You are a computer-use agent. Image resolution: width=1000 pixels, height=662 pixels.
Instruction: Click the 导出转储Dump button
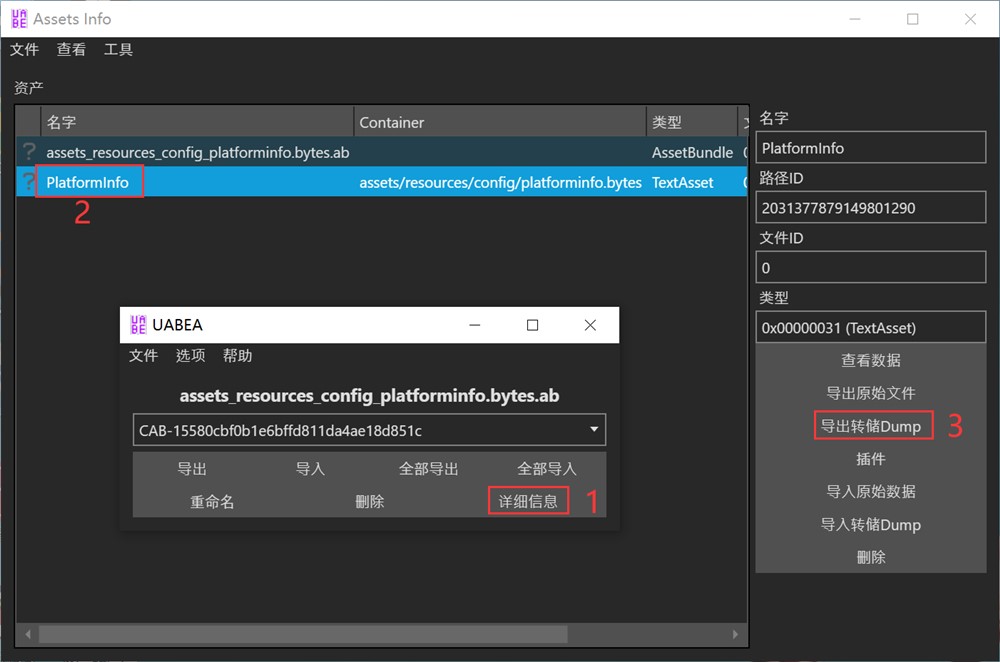coord(871,426)
